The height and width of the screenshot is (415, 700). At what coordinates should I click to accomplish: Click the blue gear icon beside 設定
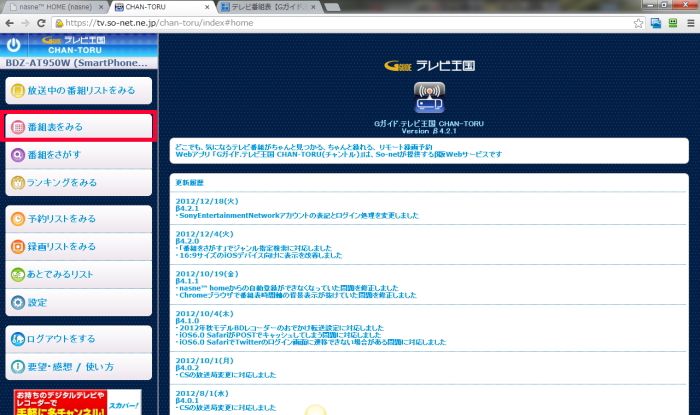tap(17, 303)
